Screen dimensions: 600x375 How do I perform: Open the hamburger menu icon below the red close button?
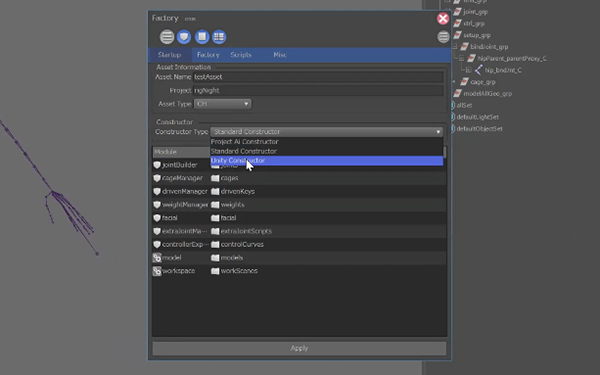coord(443,37)
